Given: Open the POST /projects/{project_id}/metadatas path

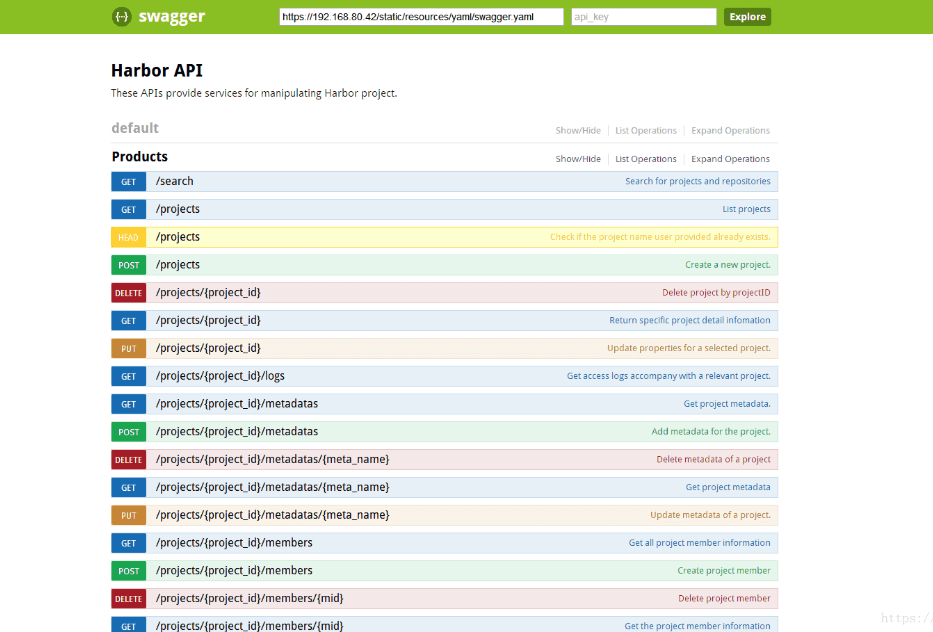Looking at the screenshot, I should click(237, 431).
